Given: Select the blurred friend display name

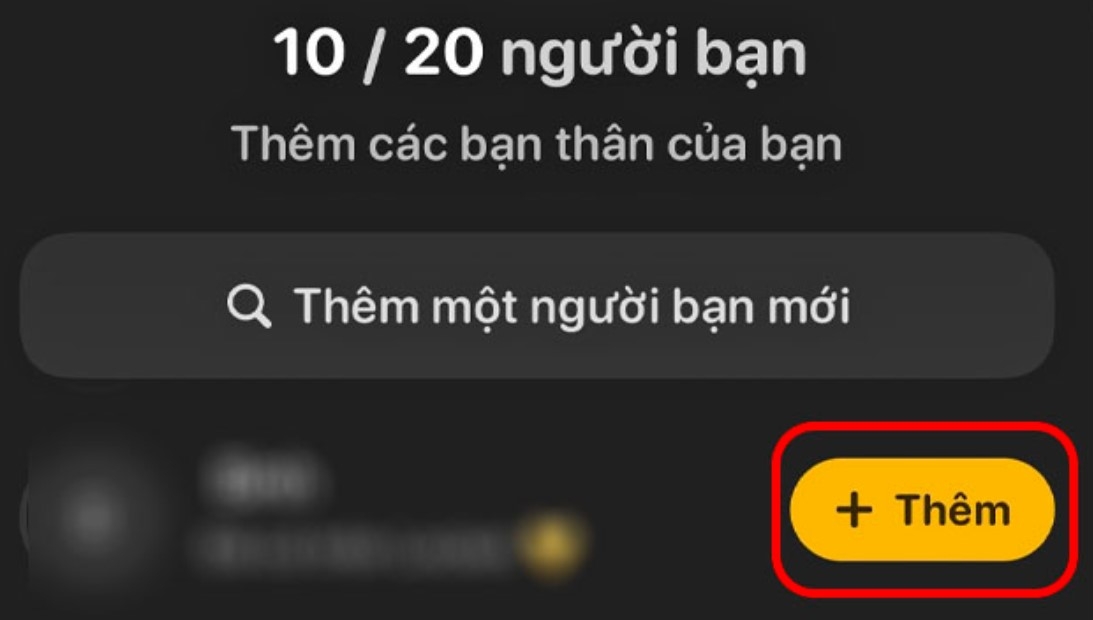Looking at the screenshot, I should click(x=263, y=477).
